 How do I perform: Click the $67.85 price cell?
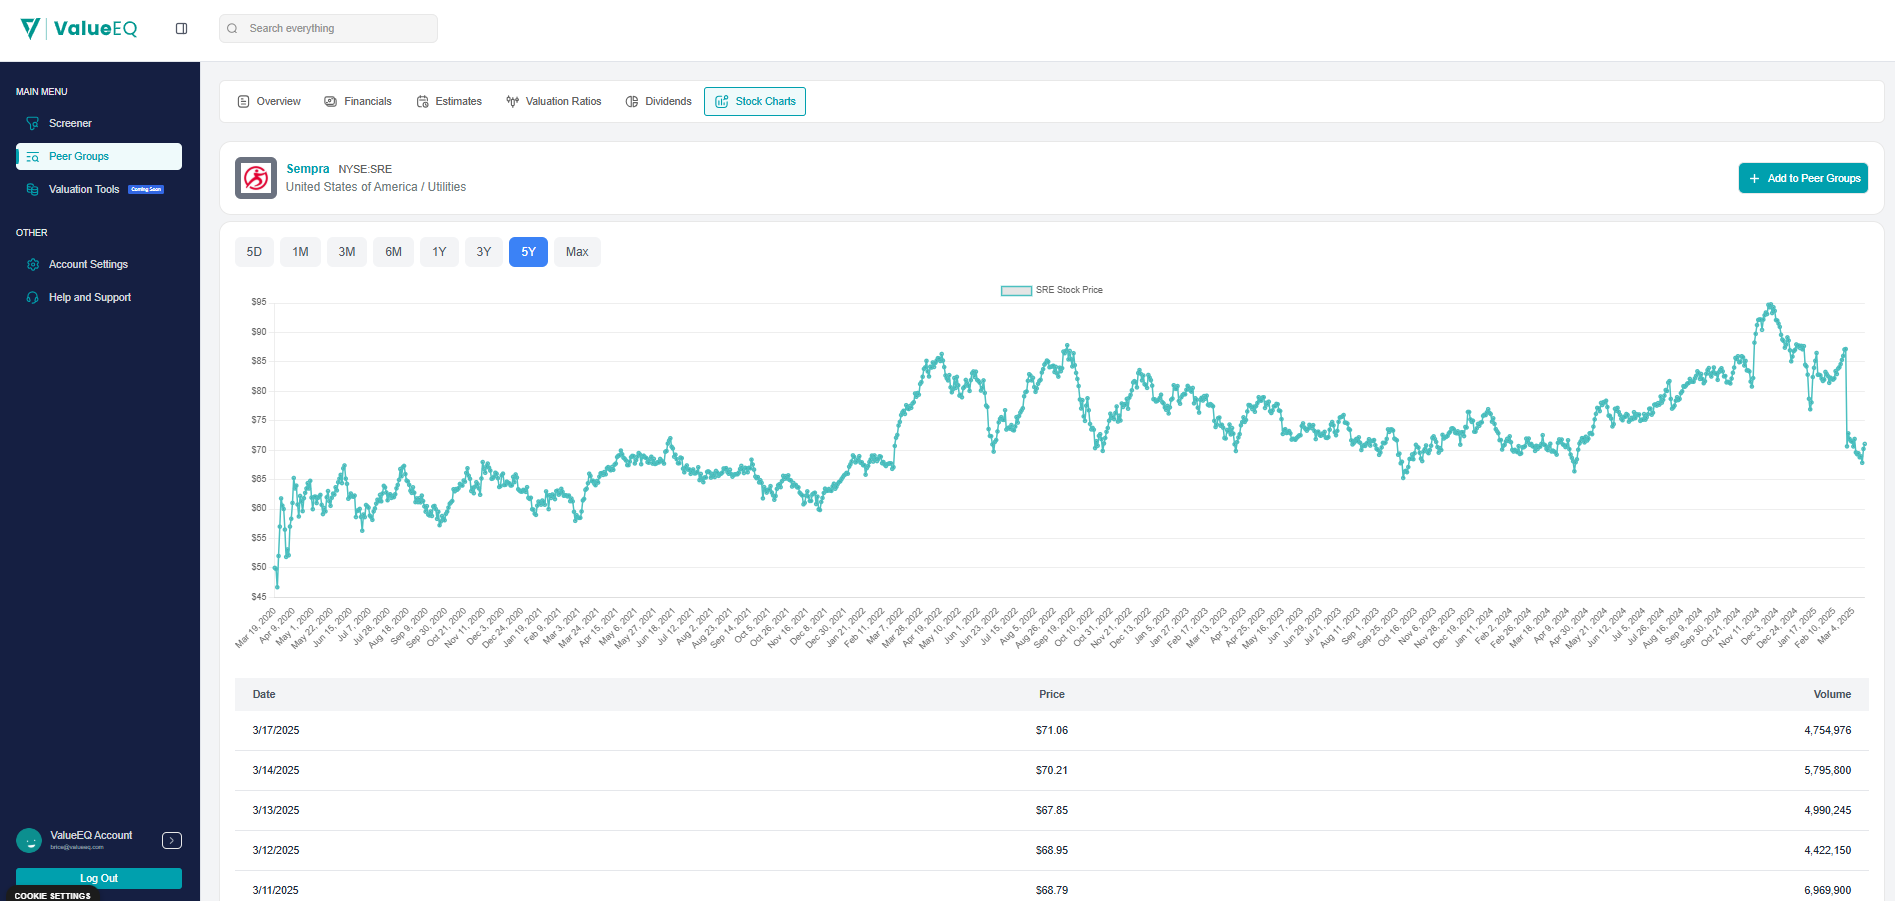(x=1052, y=810)
